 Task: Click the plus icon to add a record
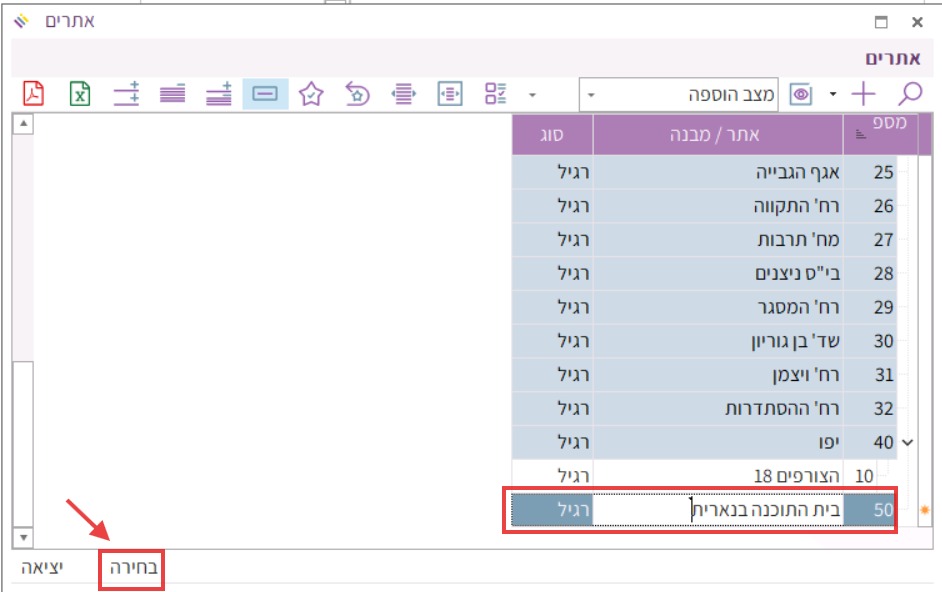pos(863,94)
